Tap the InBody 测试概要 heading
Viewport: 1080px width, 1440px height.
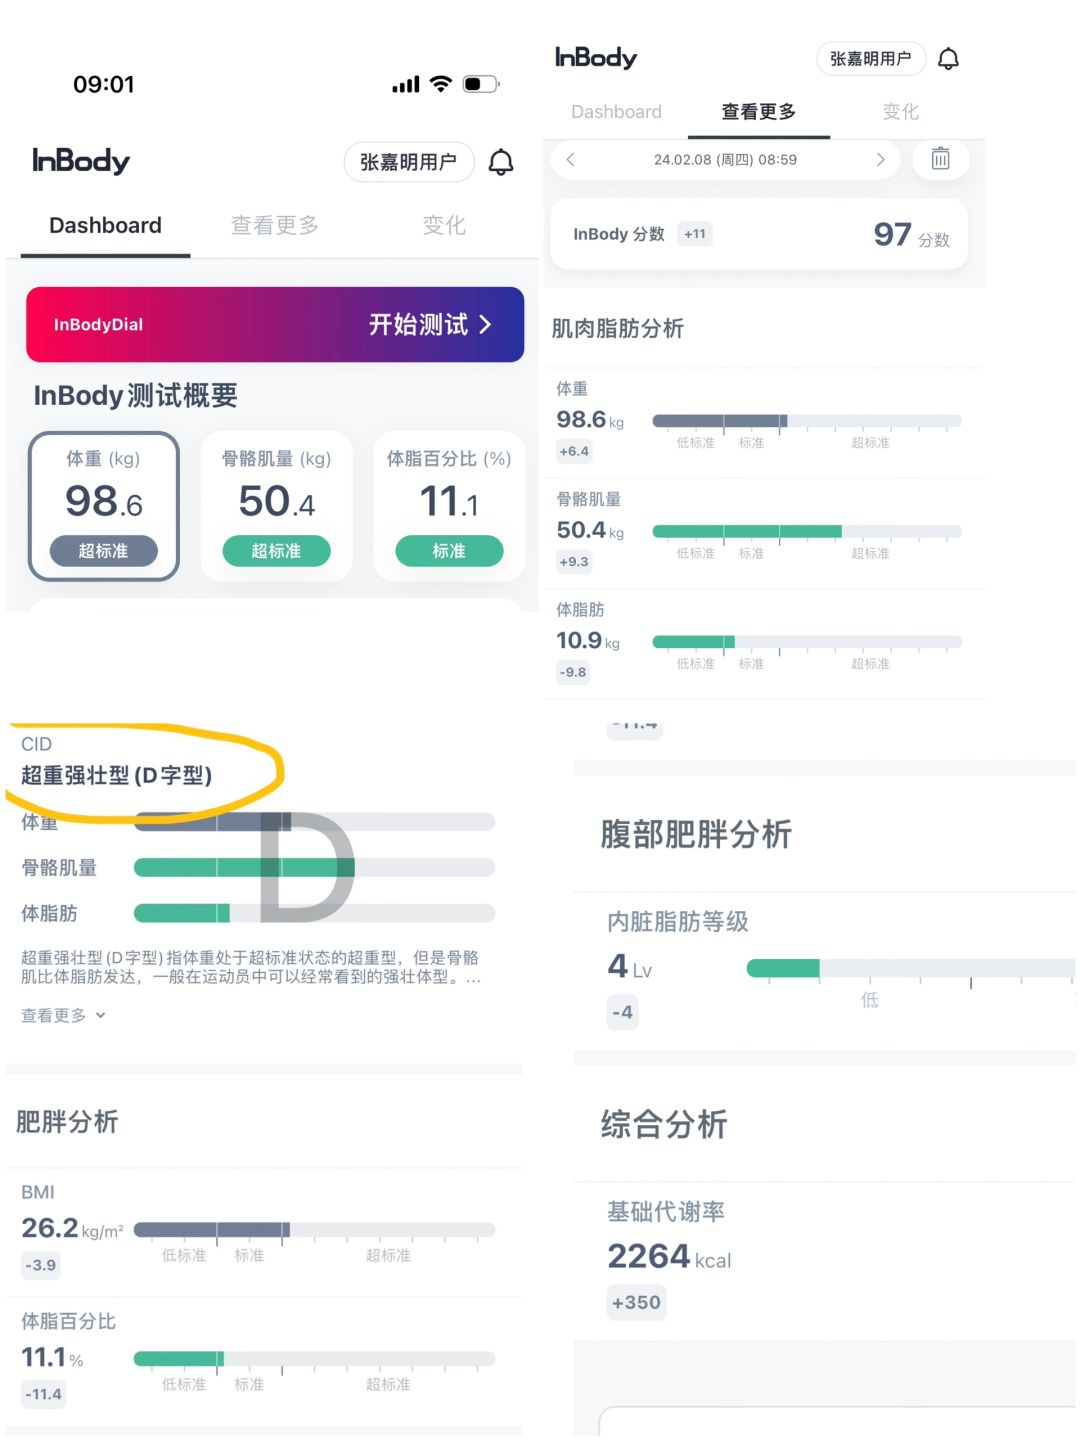click(136, 396)
